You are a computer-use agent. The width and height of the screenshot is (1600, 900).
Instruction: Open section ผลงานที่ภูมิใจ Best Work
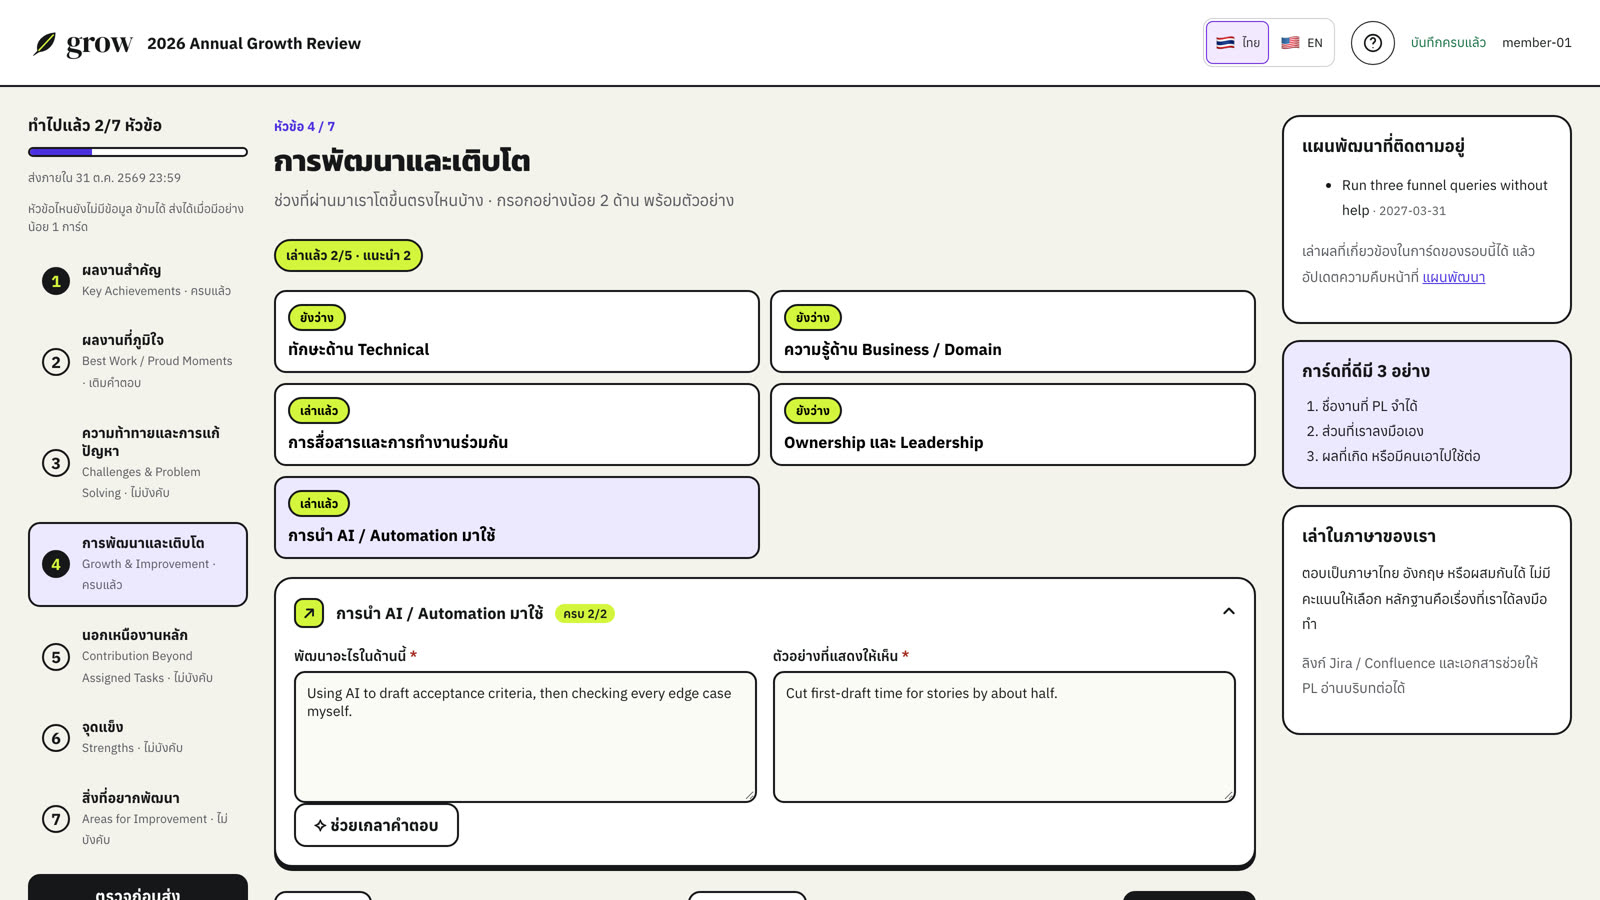[x=138, y=361]
